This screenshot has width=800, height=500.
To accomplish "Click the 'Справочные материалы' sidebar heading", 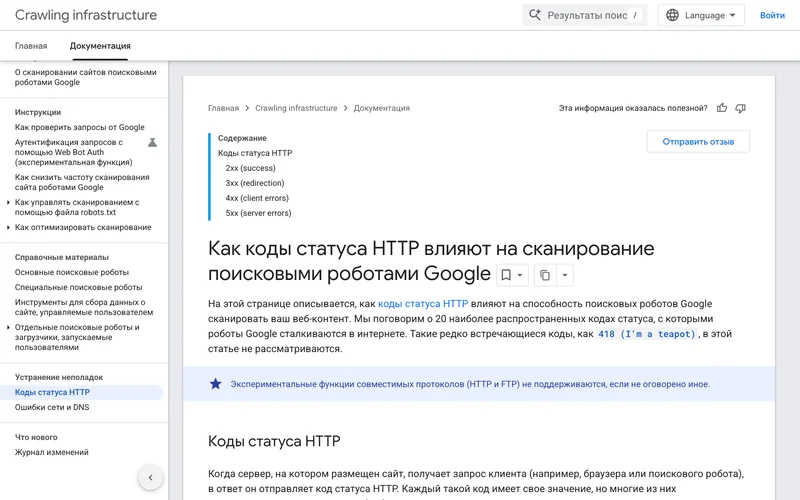I will pos(62,257).
